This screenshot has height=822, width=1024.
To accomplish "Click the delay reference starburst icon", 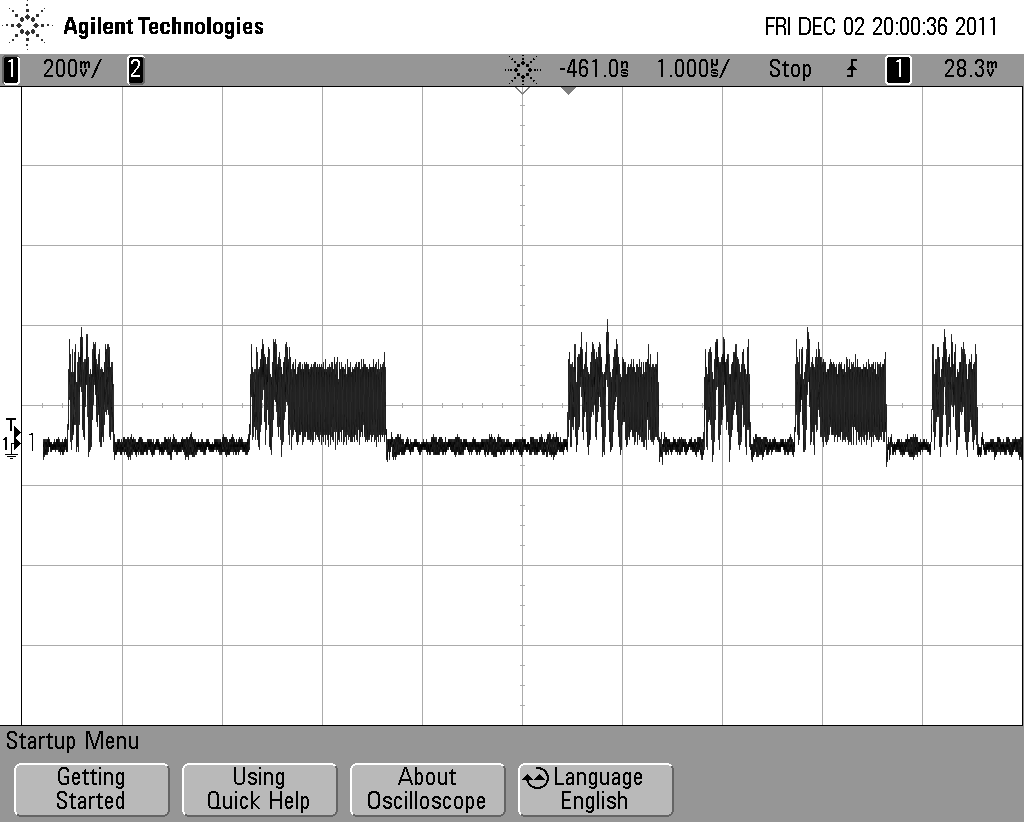I will click(x=522, y=69).
